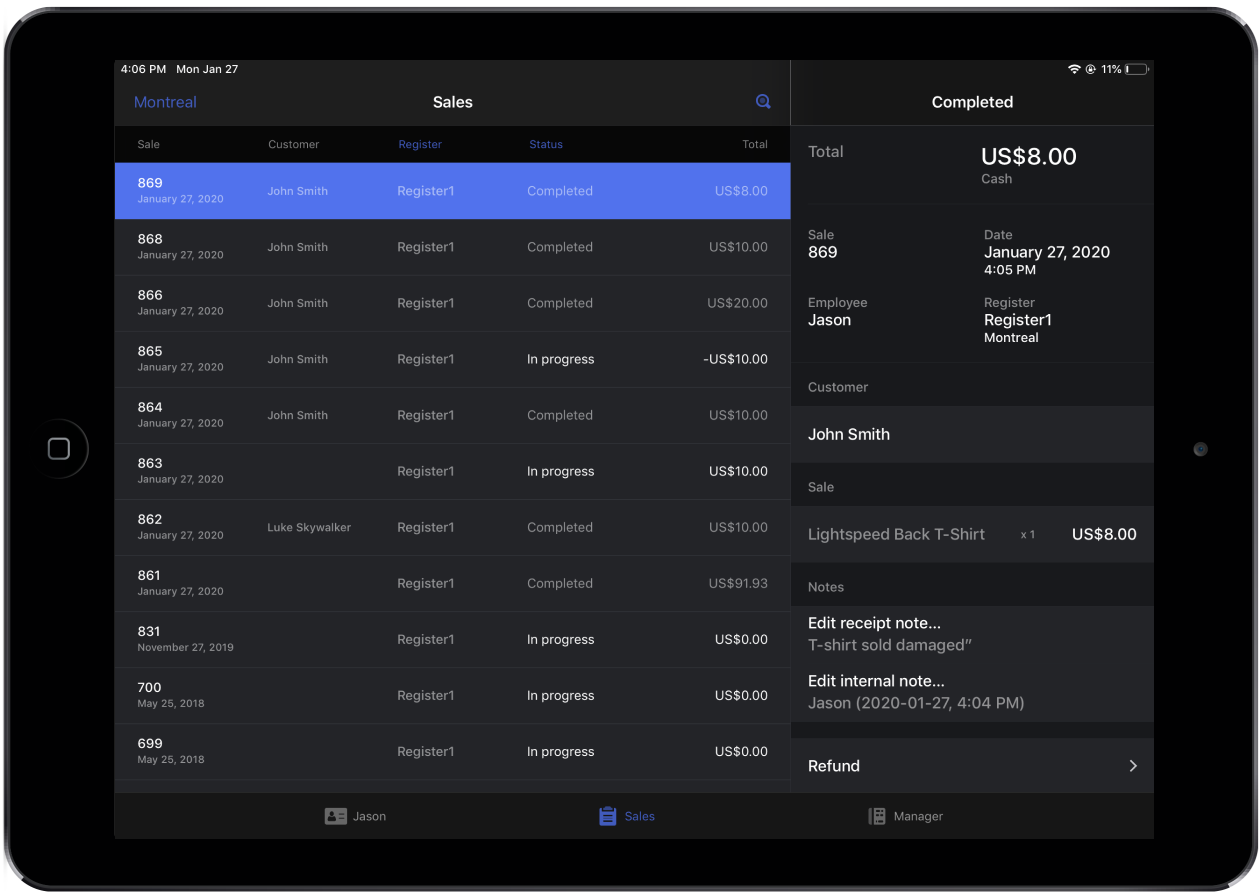
Task: Tap the Sales clipboard icon
Action: (607, 816)
